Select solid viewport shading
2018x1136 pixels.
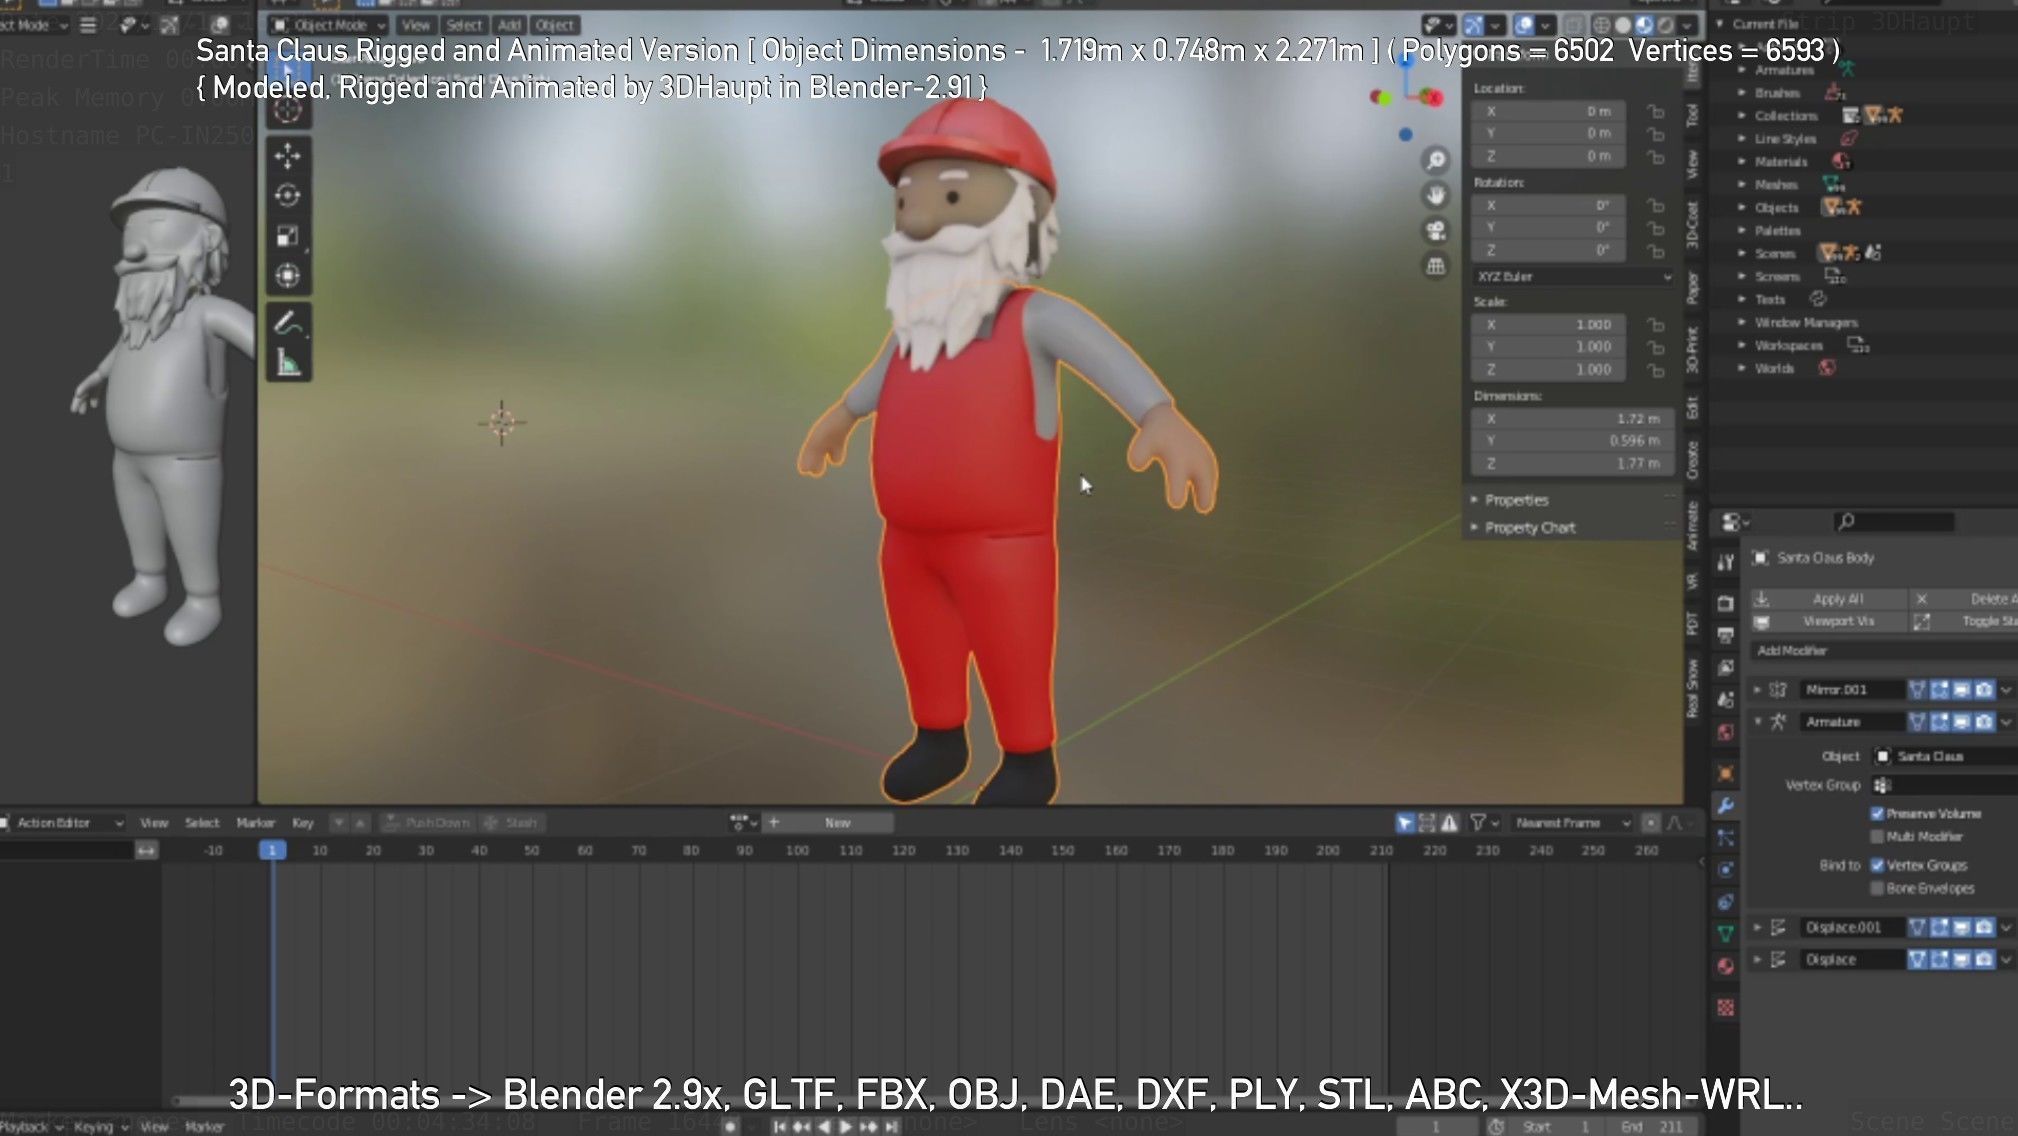coord(1622,25)
